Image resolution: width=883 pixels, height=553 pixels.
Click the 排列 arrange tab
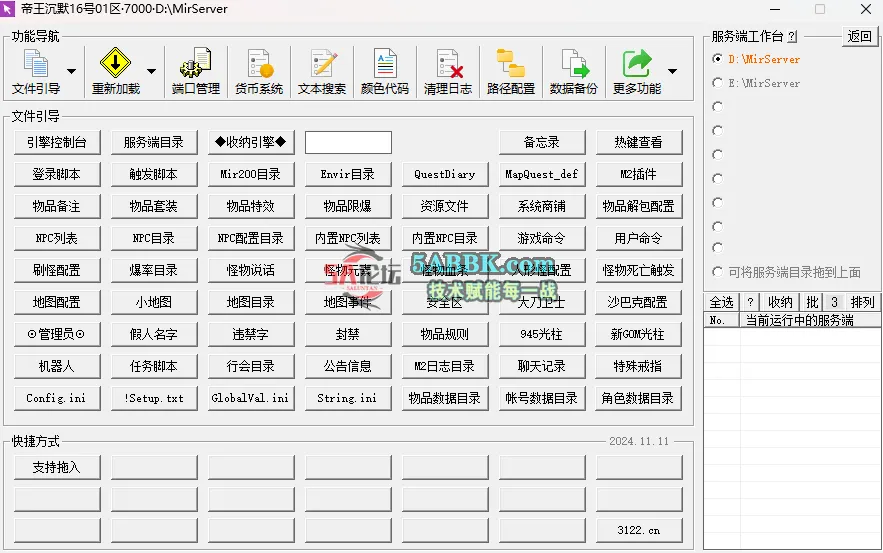[x=862, y=302]
